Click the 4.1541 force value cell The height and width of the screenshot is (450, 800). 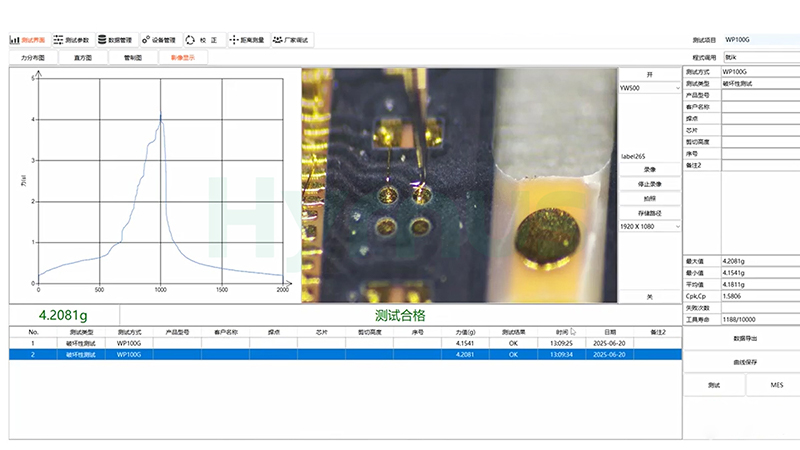coord(465,343)
